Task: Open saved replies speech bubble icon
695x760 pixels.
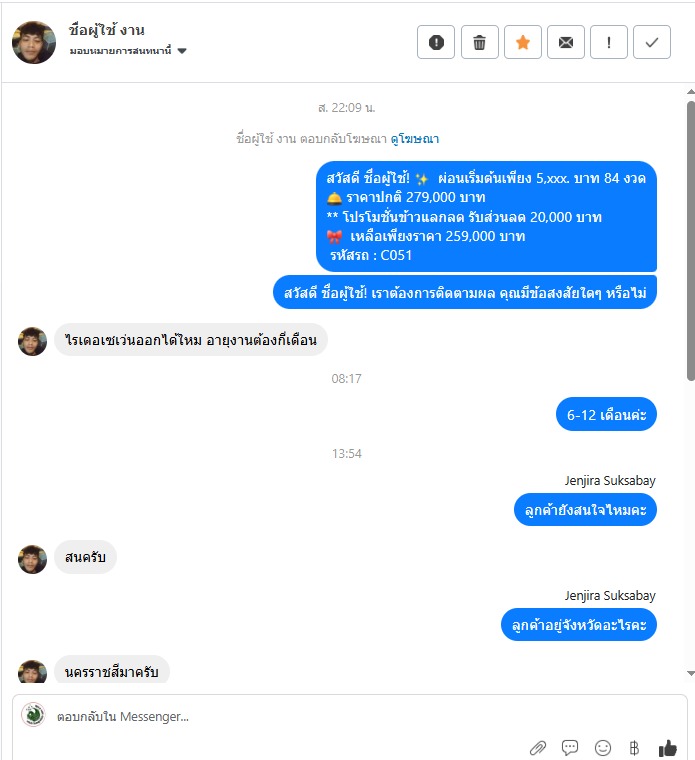Action: (570, 747)
